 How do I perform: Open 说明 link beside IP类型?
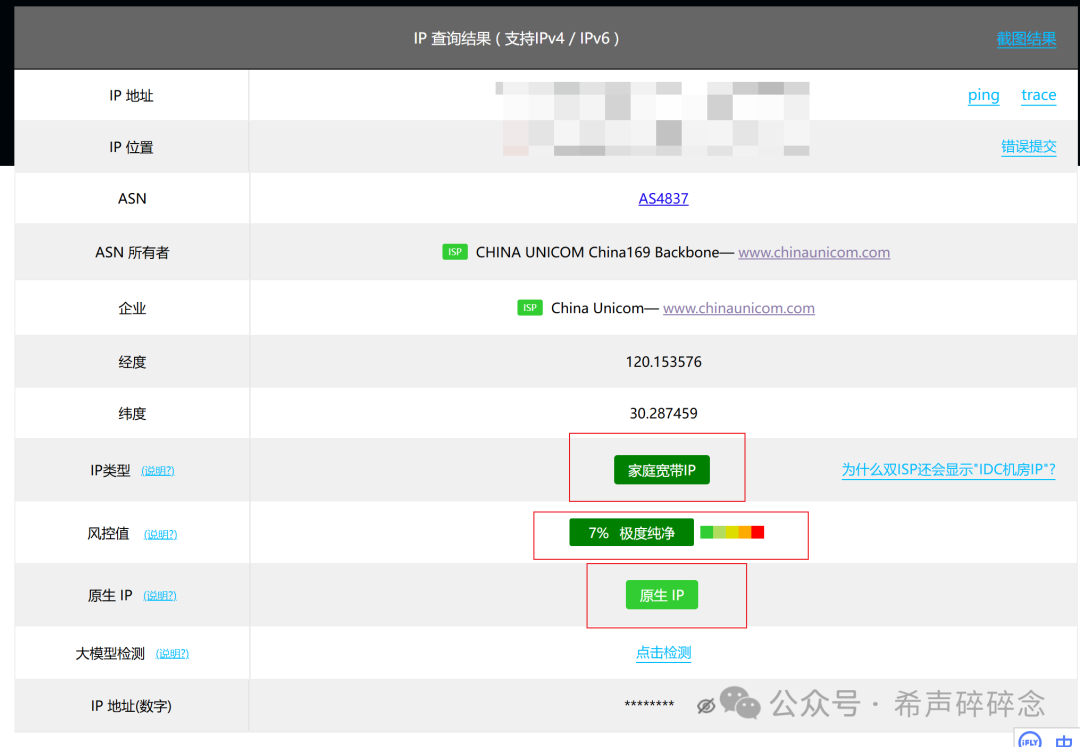[158, 471]
